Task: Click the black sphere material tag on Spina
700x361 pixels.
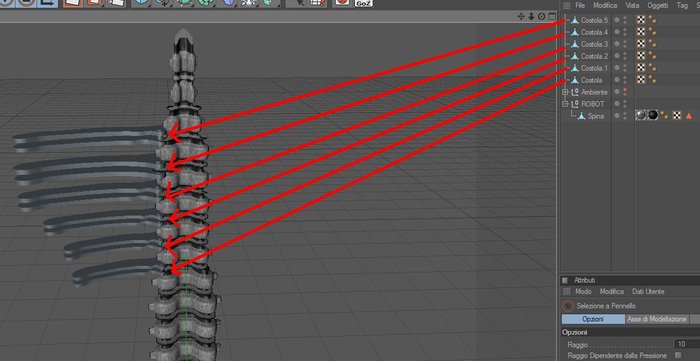Action: click(653, 116)
